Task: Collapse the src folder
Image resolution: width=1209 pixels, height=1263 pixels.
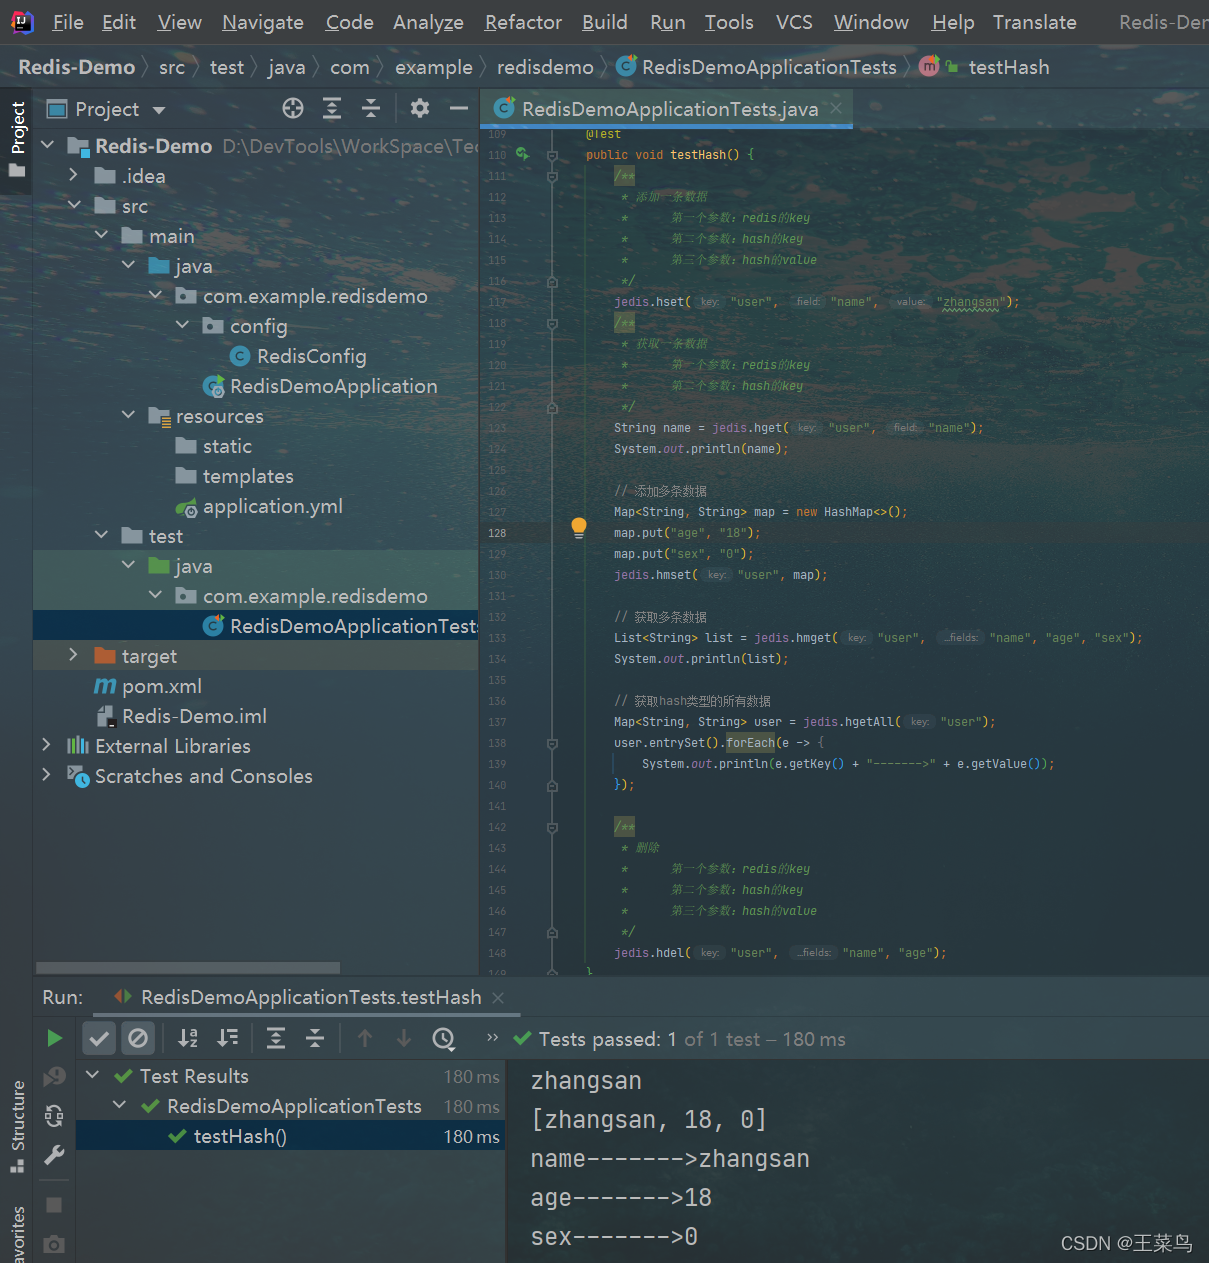Action: point(74,206)
